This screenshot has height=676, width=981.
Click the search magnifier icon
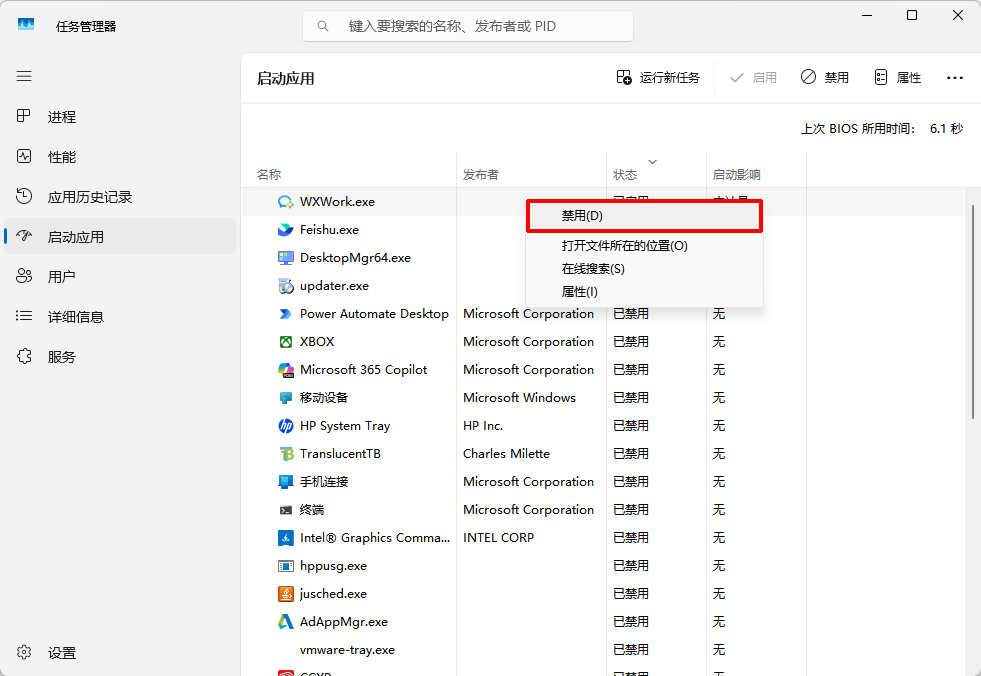323,26
